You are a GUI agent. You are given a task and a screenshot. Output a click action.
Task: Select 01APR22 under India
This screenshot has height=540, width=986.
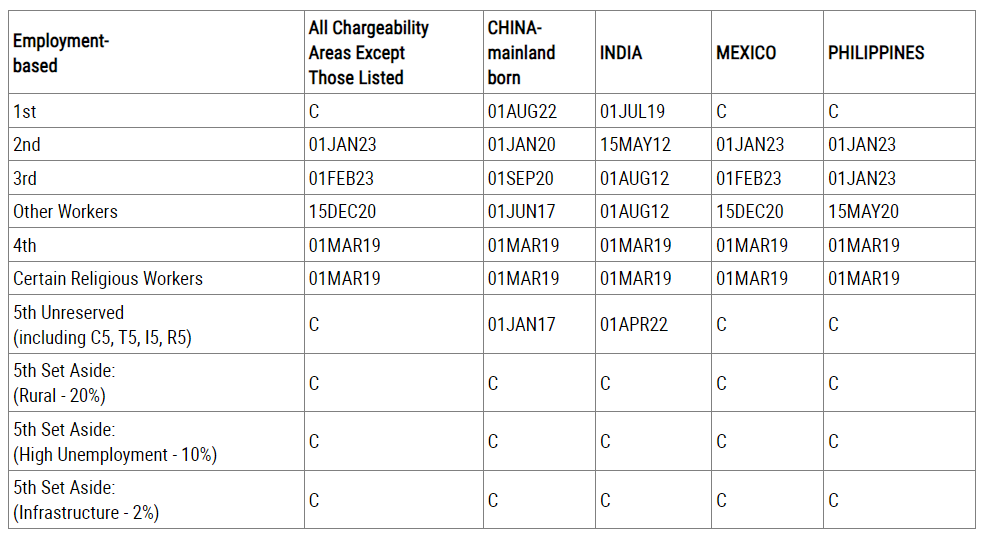(634, 324)
